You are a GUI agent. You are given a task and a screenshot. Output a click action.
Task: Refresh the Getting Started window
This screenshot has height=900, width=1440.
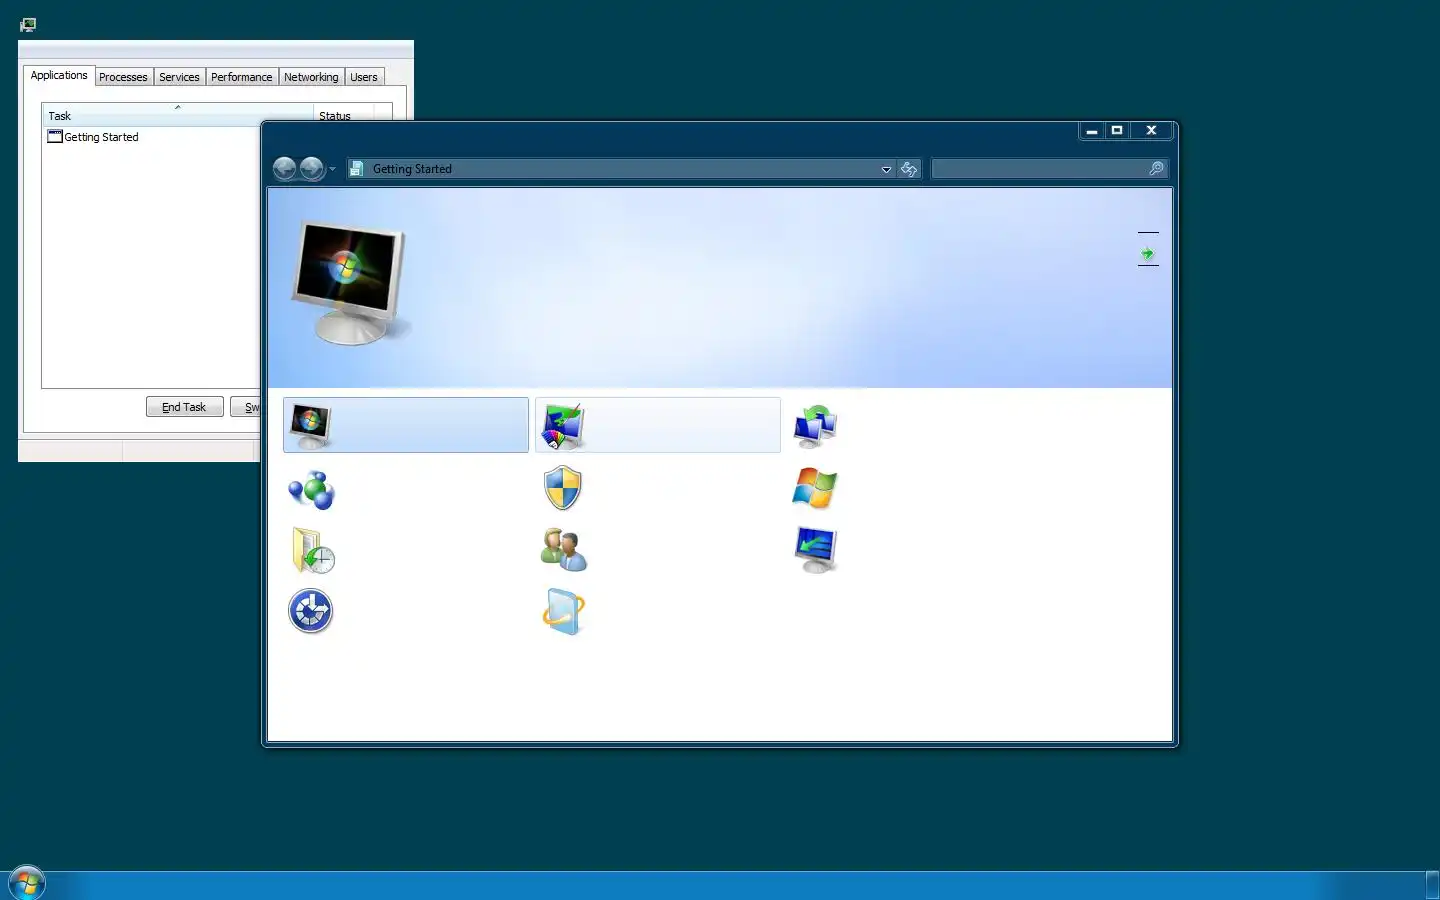click(x=909, y=169)
